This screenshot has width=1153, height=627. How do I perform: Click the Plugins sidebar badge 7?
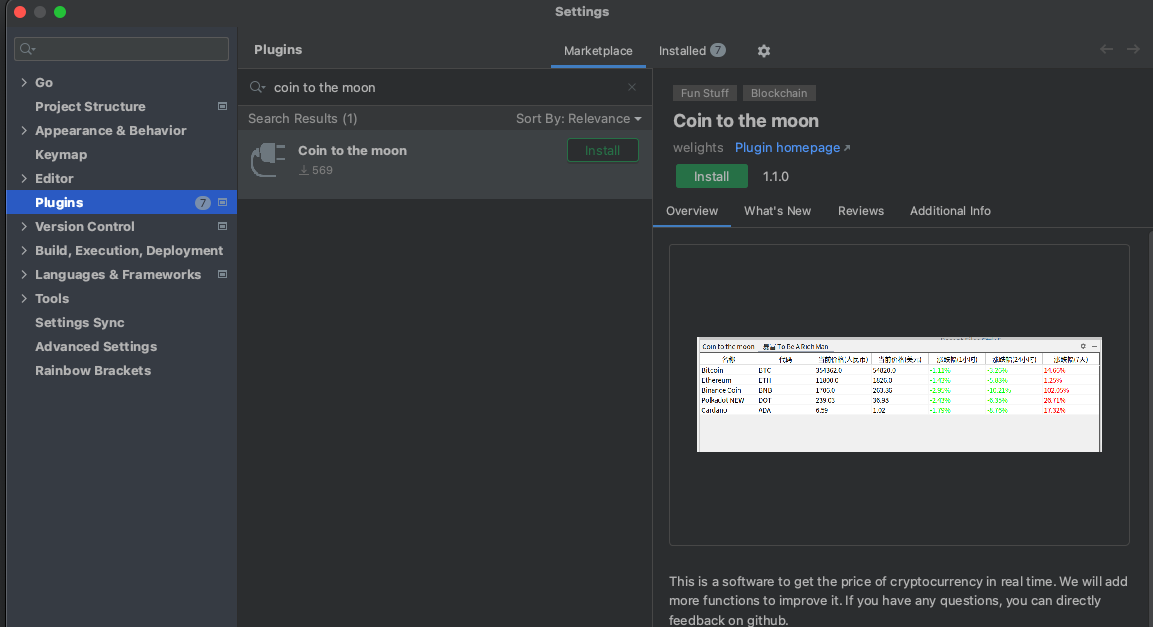pos(202,203)
